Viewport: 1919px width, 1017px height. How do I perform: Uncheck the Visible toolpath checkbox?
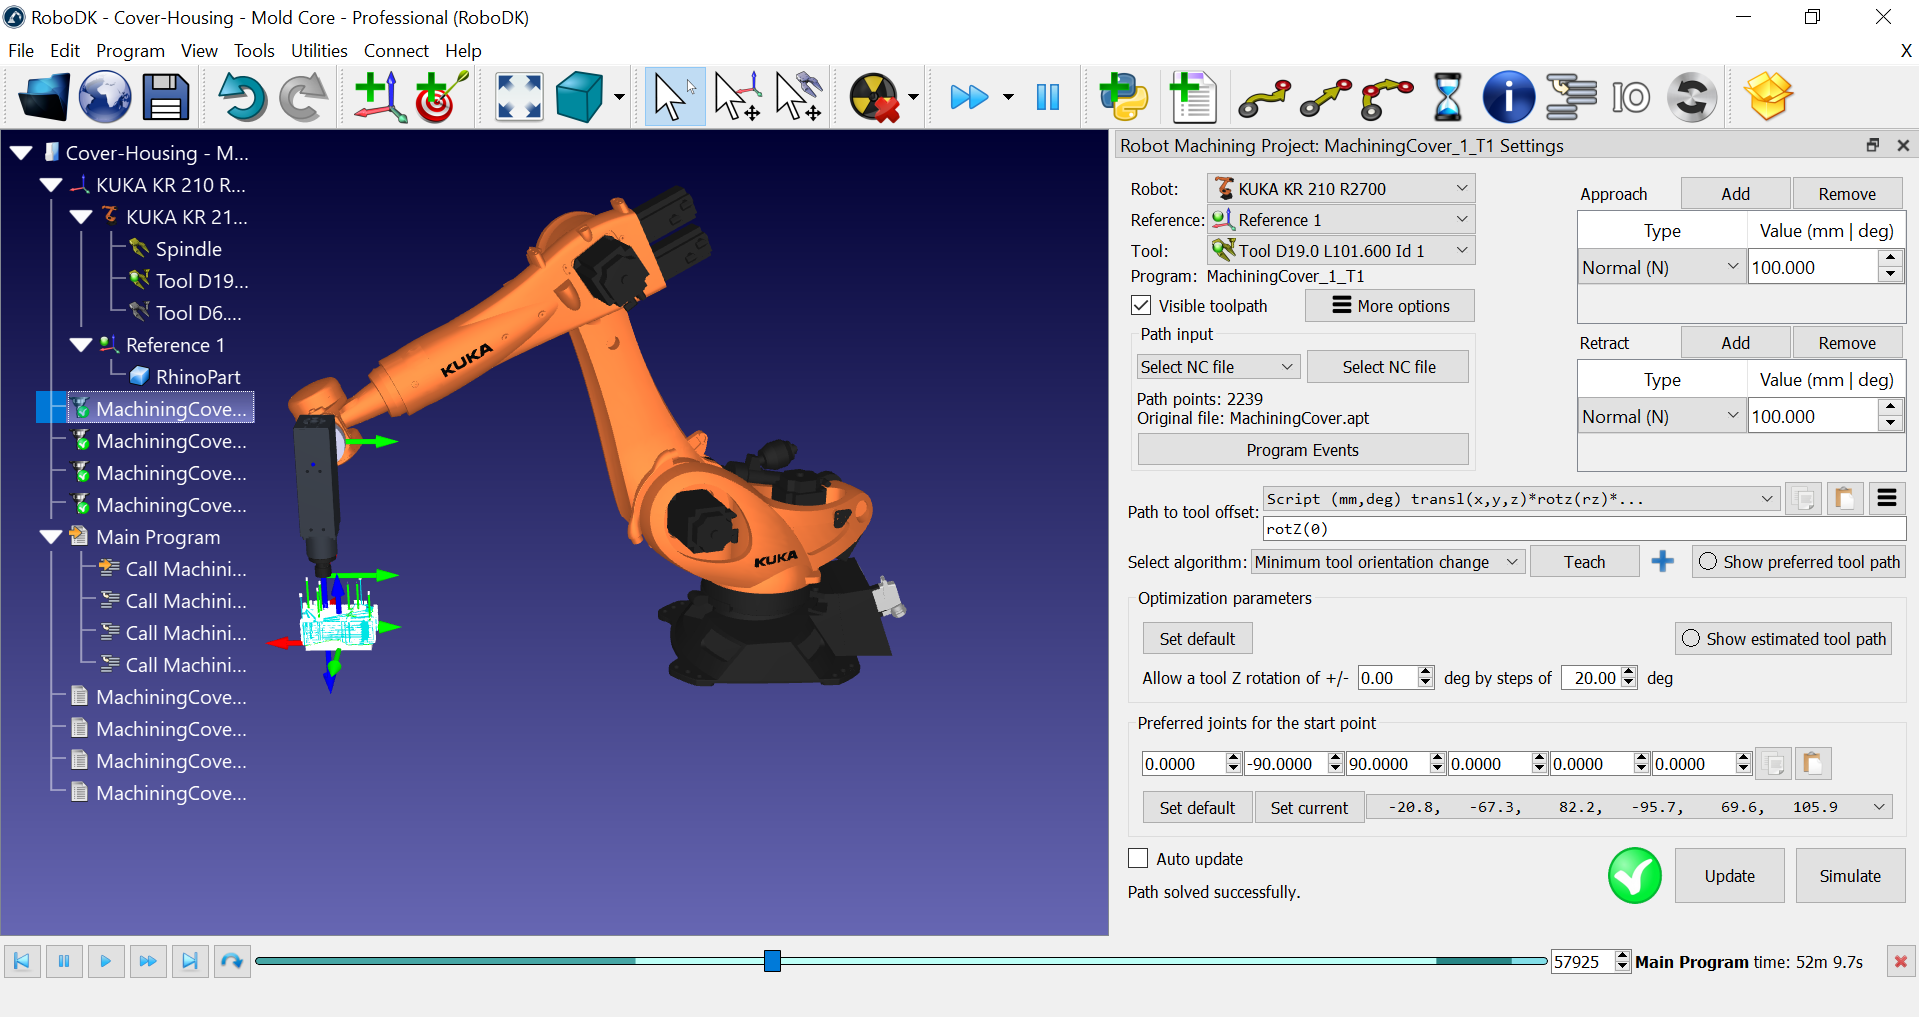(x=1140, y=305)
